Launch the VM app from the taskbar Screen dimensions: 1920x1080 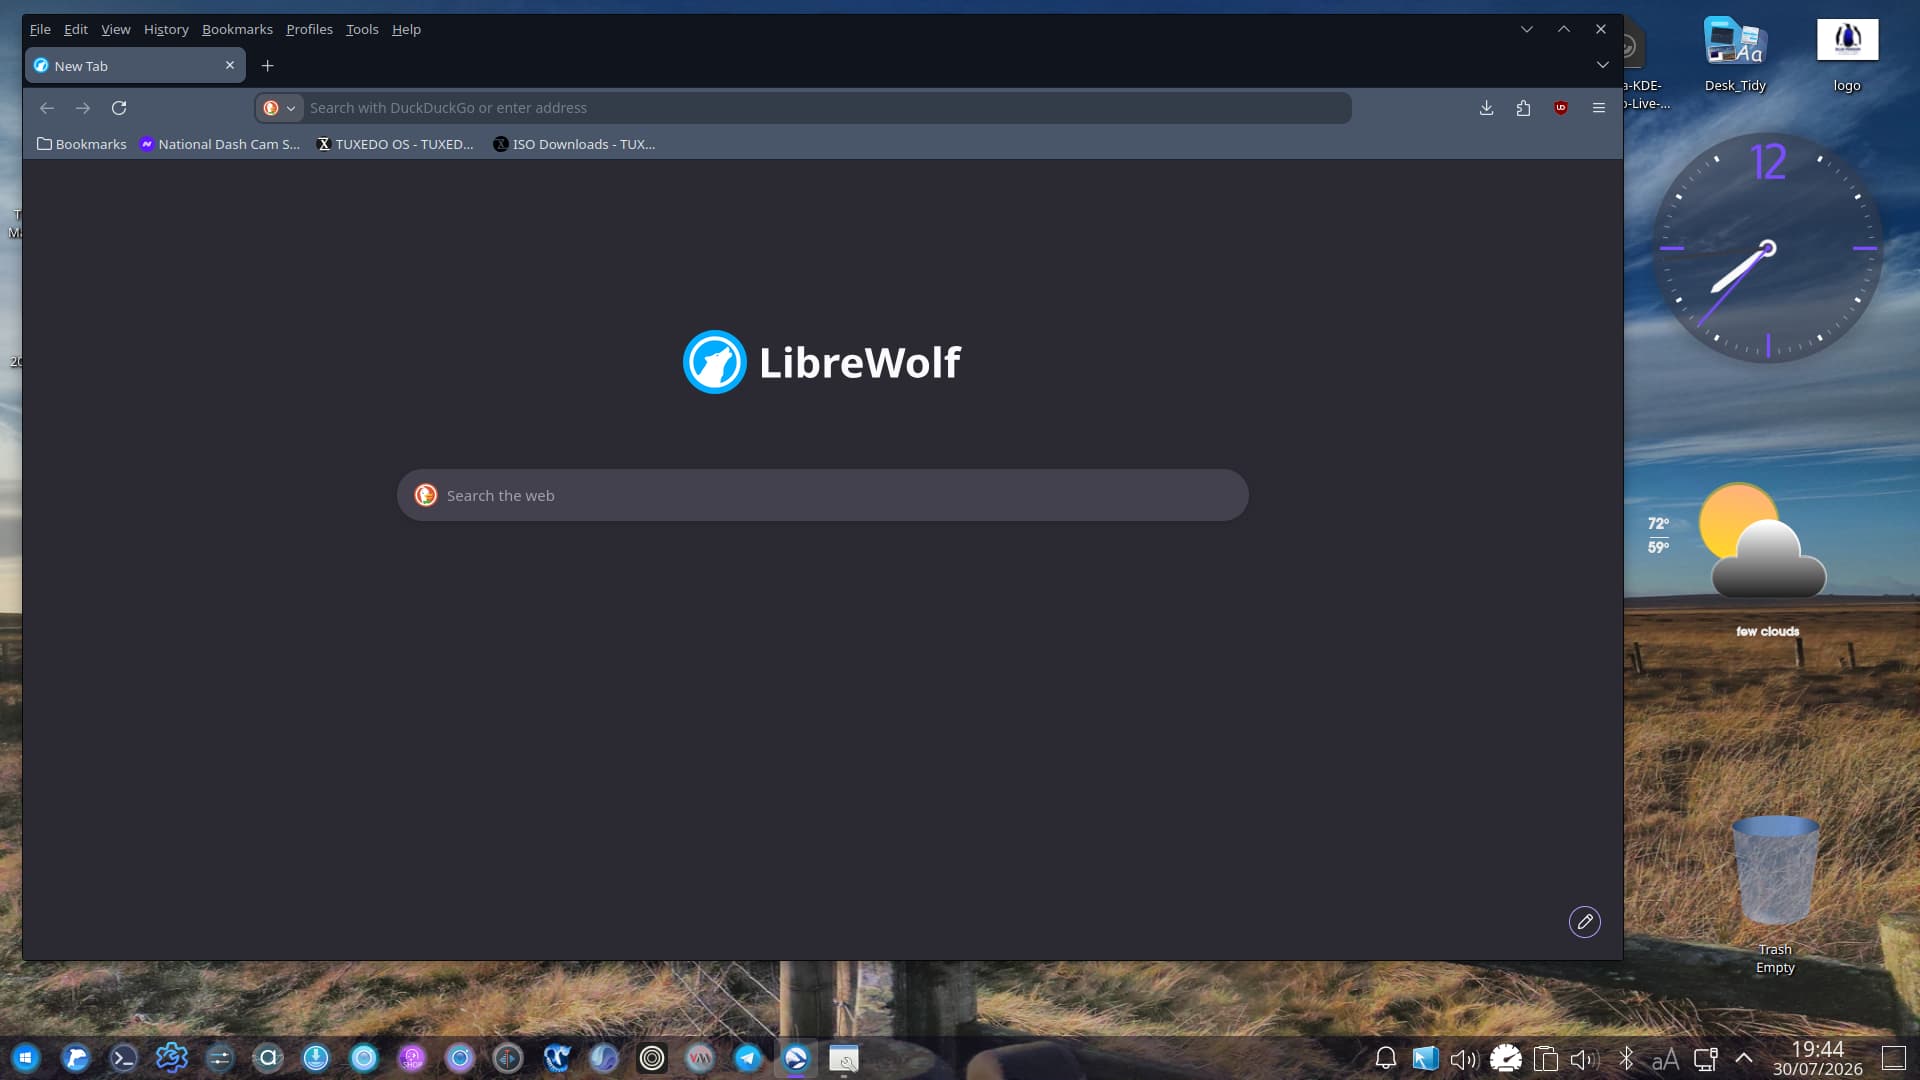pos(700,1058)
